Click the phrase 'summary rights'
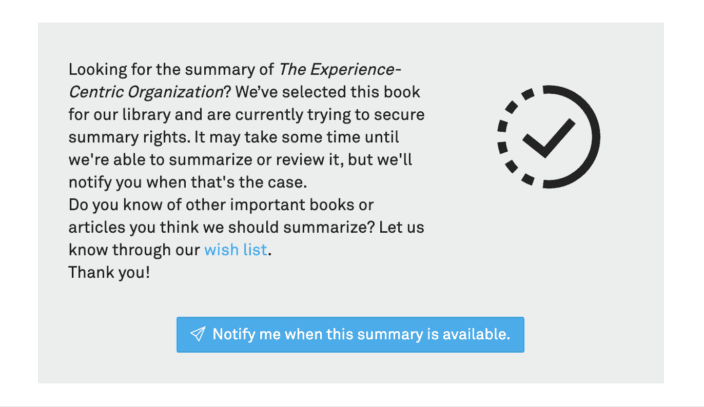 coord(128,137)
